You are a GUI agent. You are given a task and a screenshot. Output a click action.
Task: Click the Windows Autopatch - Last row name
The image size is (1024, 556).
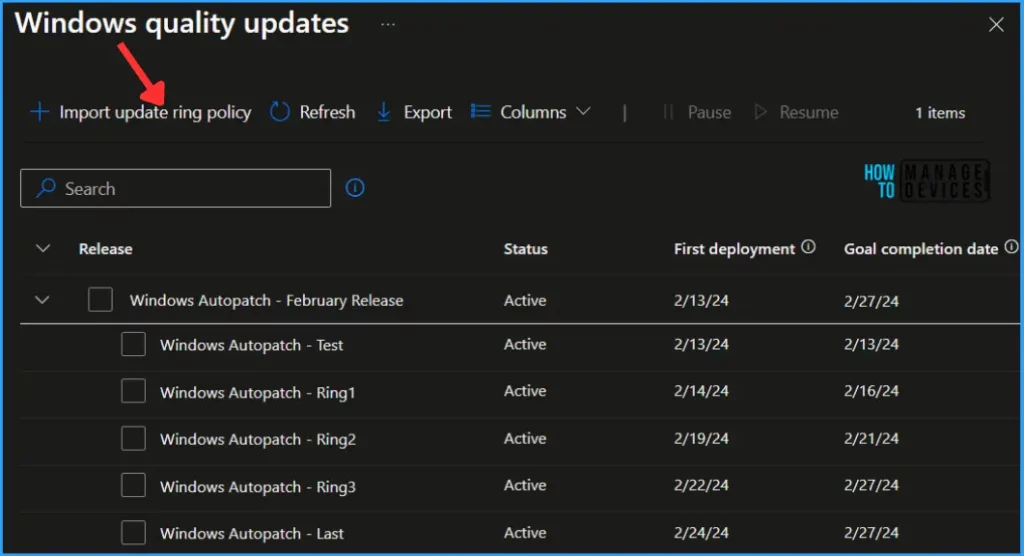click(251, 534)
